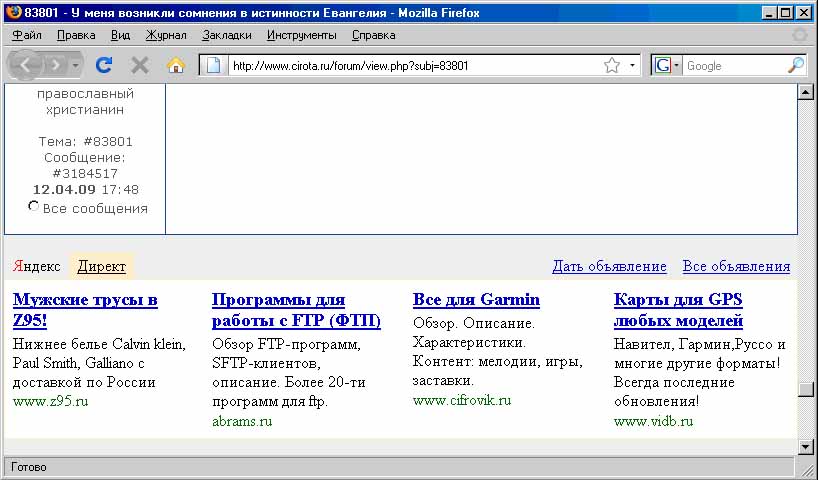
Task: Follow the Дать объявление link
Action: (609, 267)
